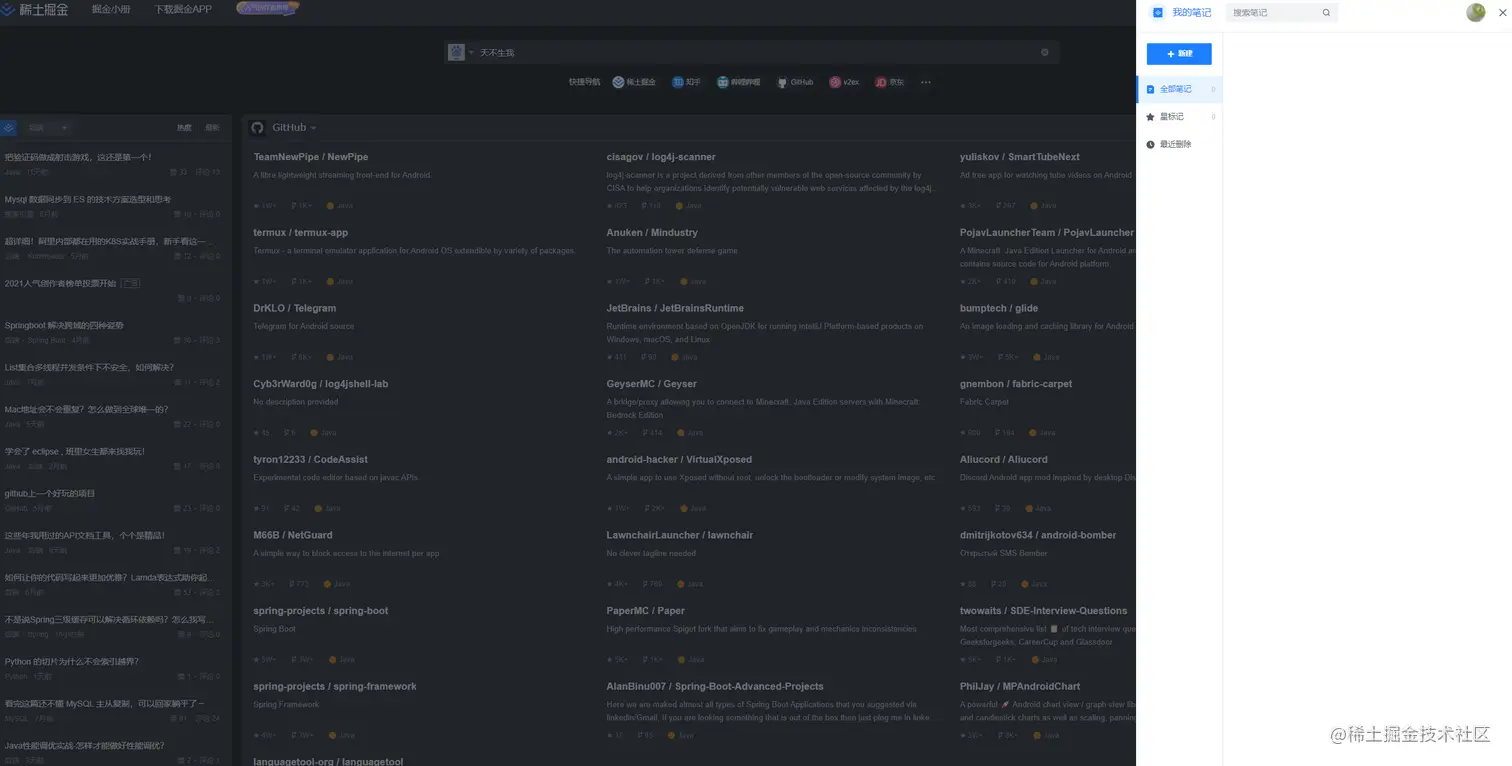1512x766 pixels.
Task: Open android-hacker / VirtualXposed repository
Action: coord(679,460)
